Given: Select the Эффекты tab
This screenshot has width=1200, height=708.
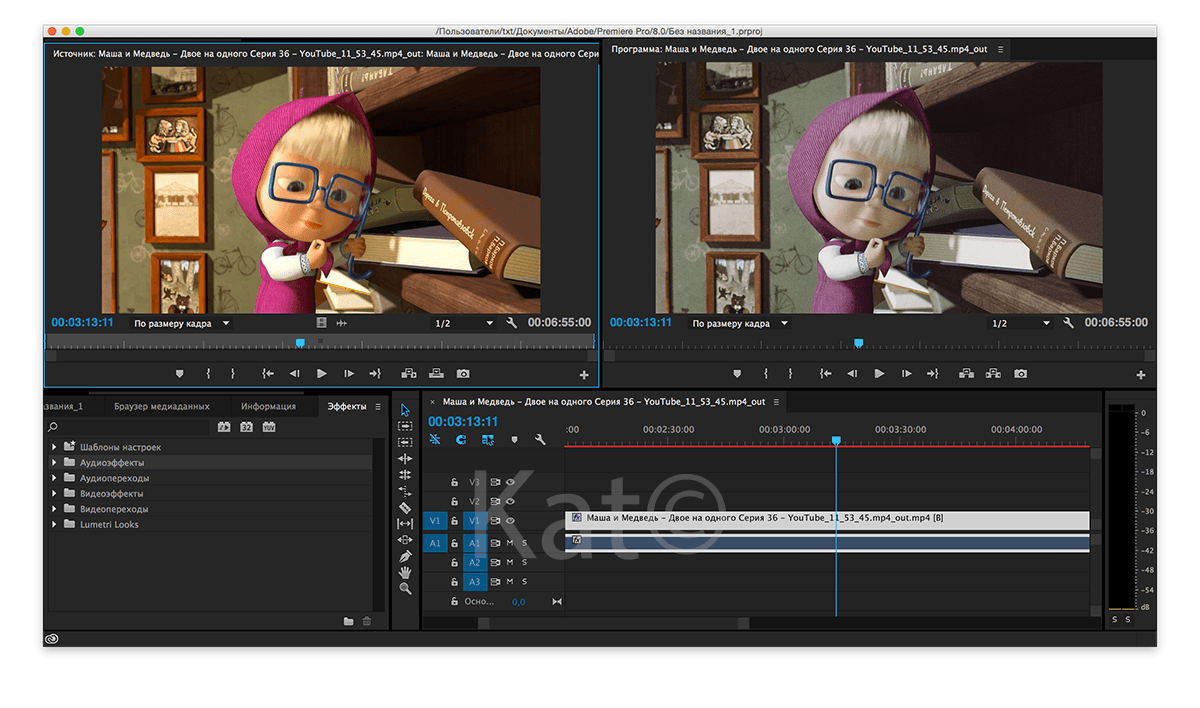Looking at the screenshot, I should pos(347,406).
